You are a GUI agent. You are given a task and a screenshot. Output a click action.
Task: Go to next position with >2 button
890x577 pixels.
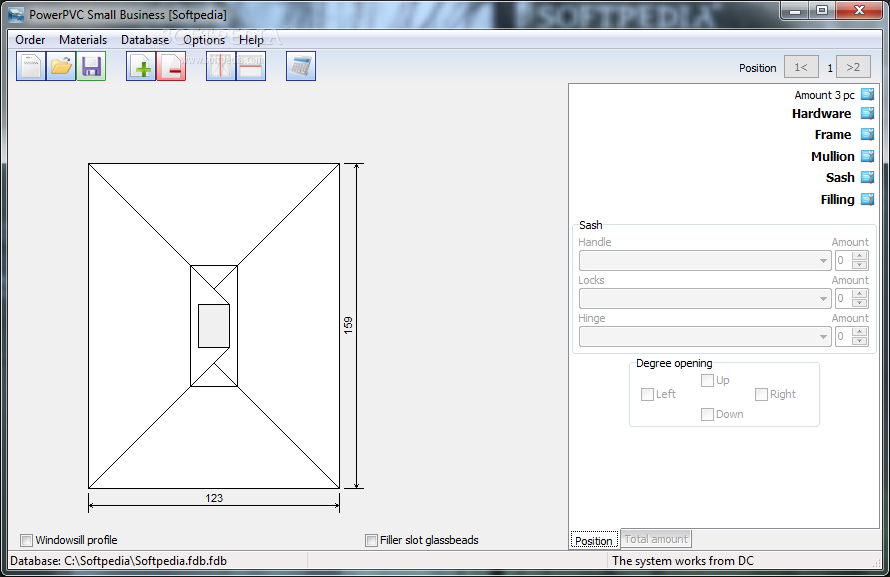[853, 67]
